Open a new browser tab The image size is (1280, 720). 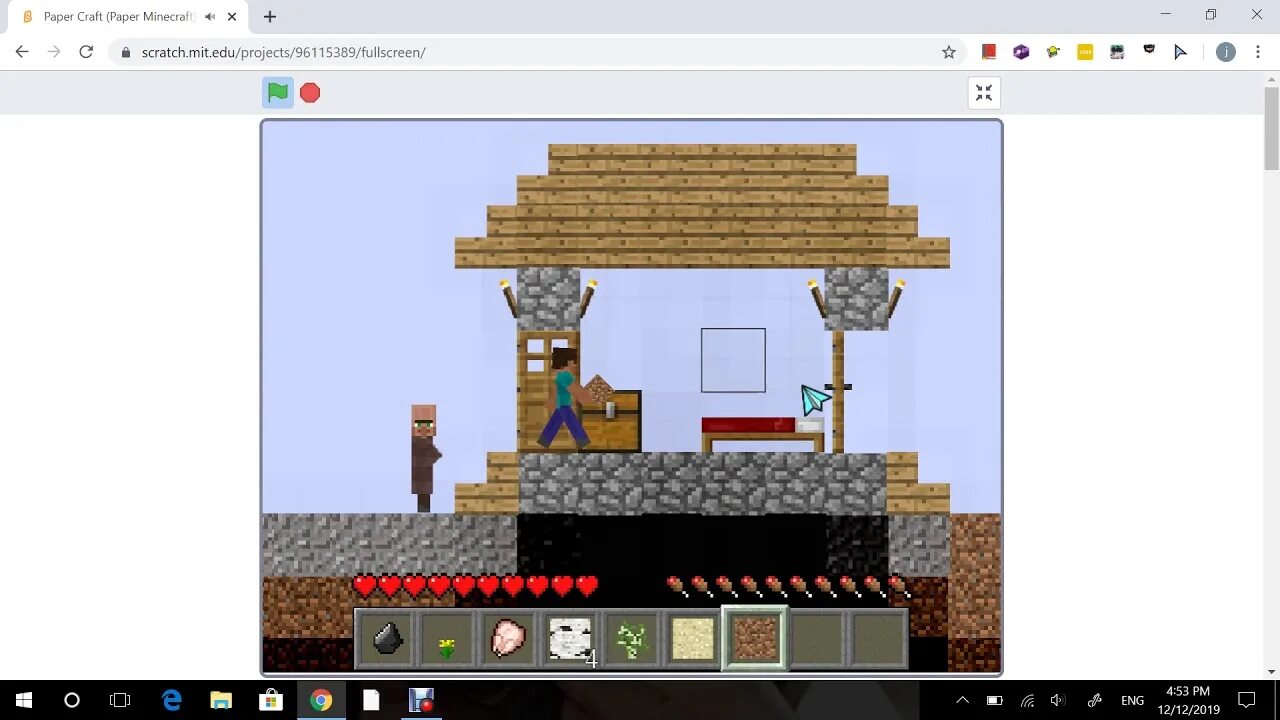[x=270, y=17]
